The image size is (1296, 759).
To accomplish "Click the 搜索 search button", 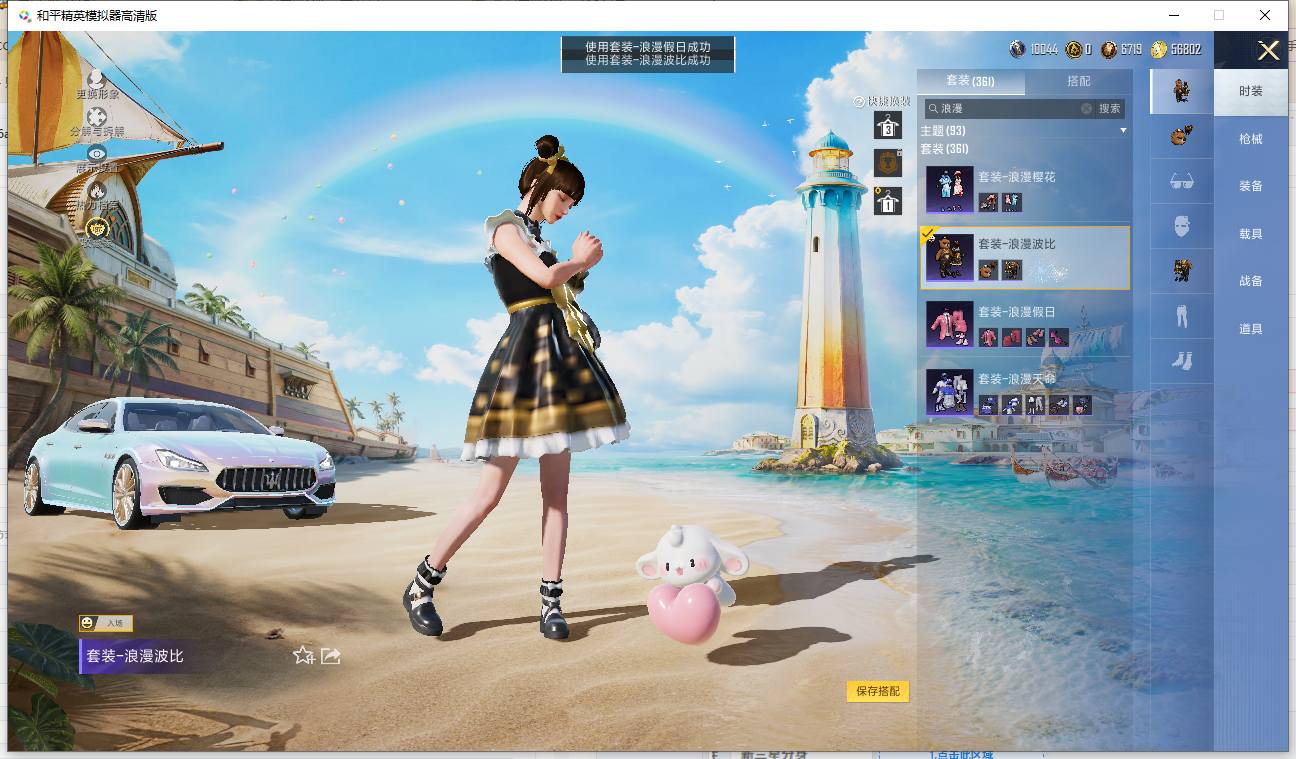I will (1110, 108).
